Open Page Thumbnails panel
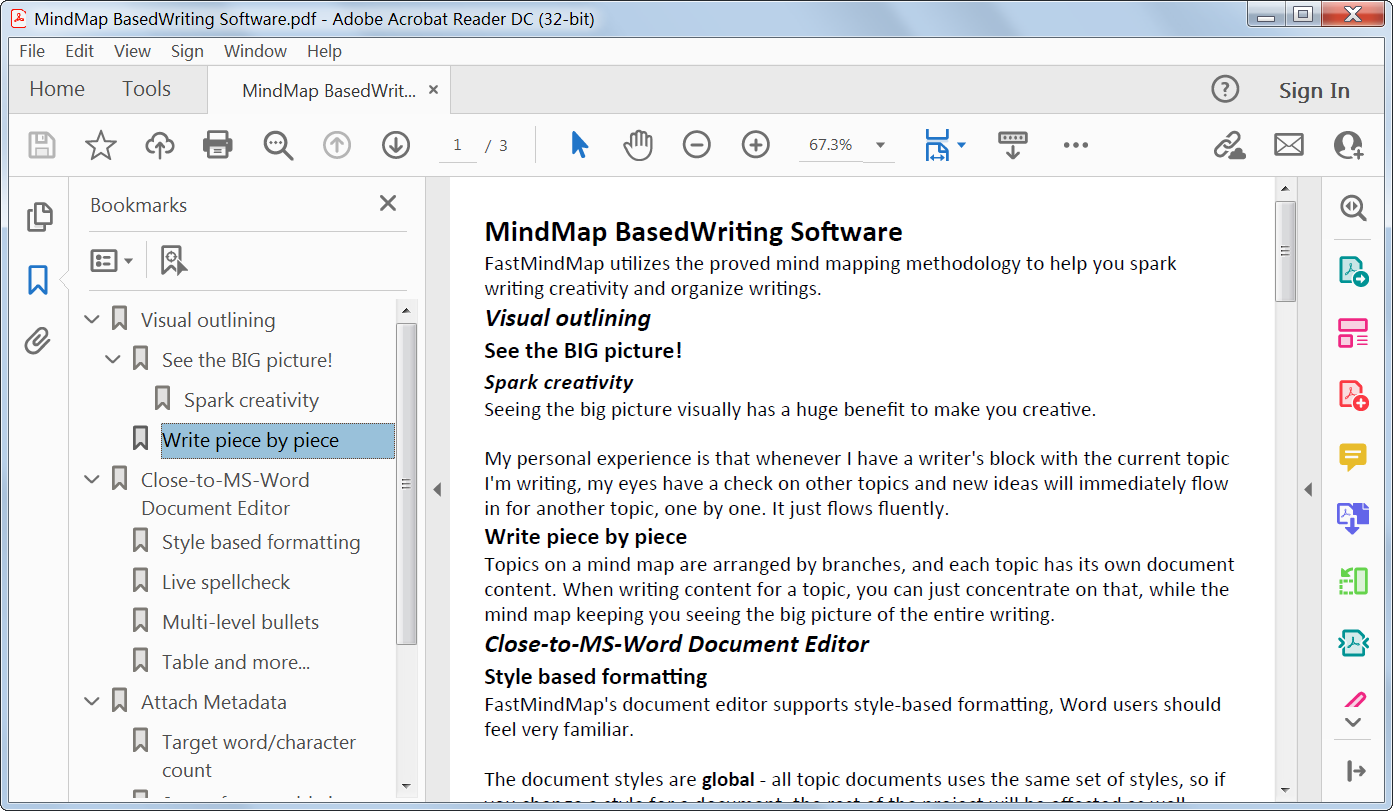 point(38,217)
